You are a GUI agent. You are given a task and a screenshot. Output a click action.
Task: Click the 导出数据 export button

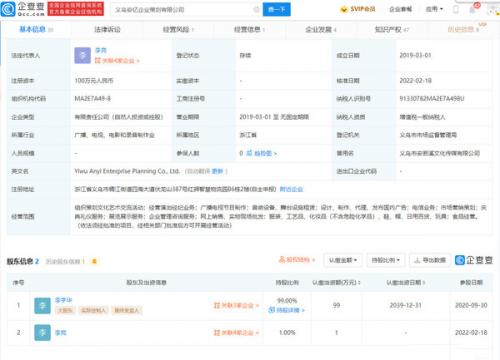click(x=430, y=260)
